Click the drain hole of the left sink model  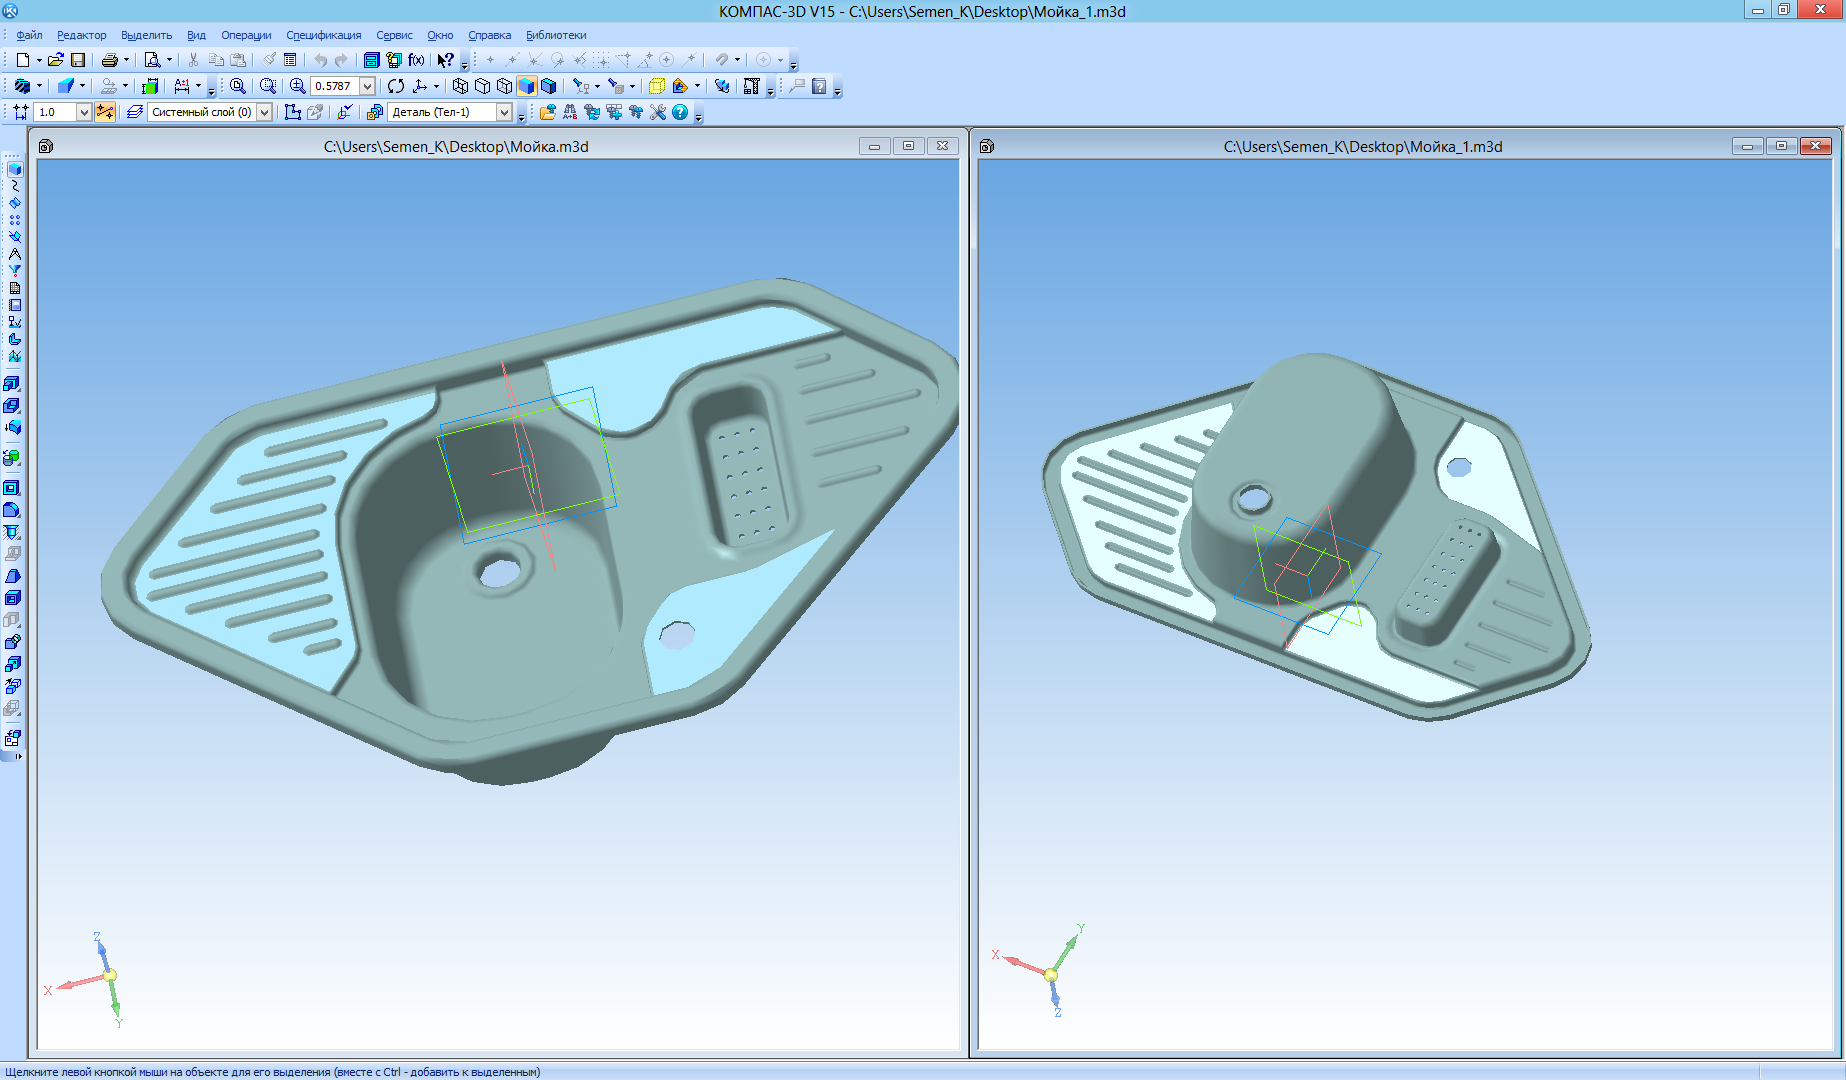499,573
